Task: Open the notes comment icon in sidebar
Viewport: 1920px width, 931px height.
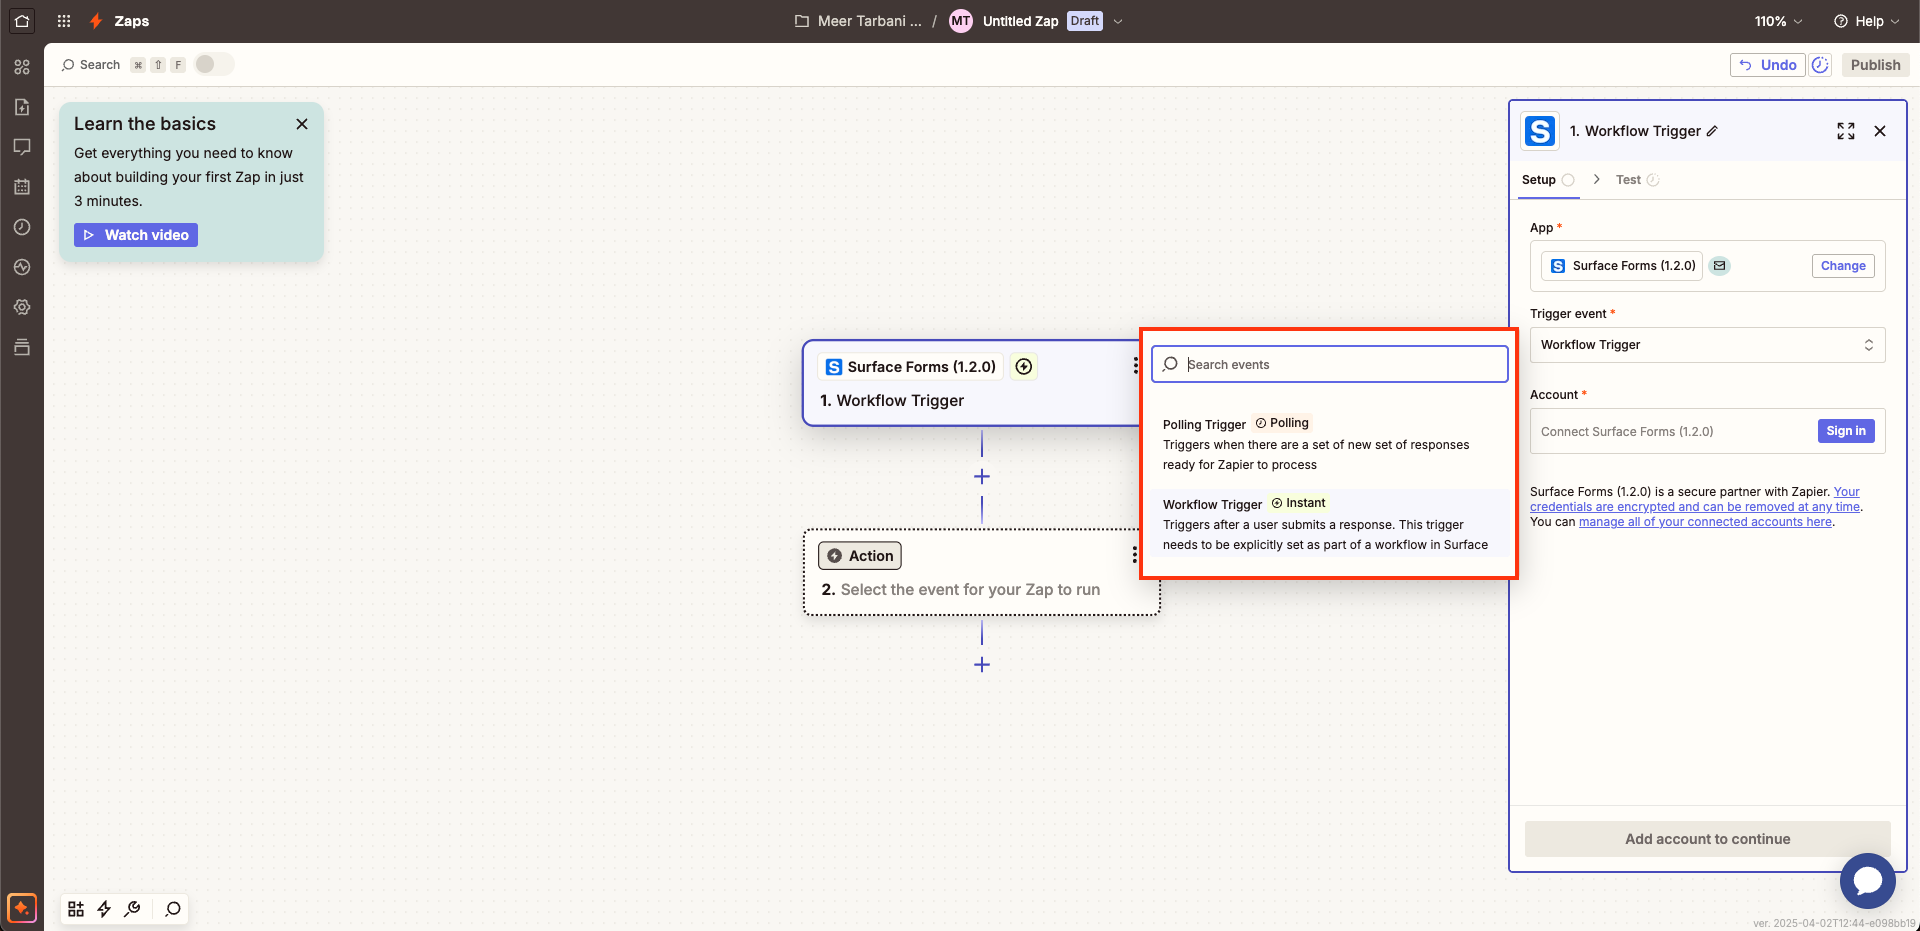Action: 22,147
